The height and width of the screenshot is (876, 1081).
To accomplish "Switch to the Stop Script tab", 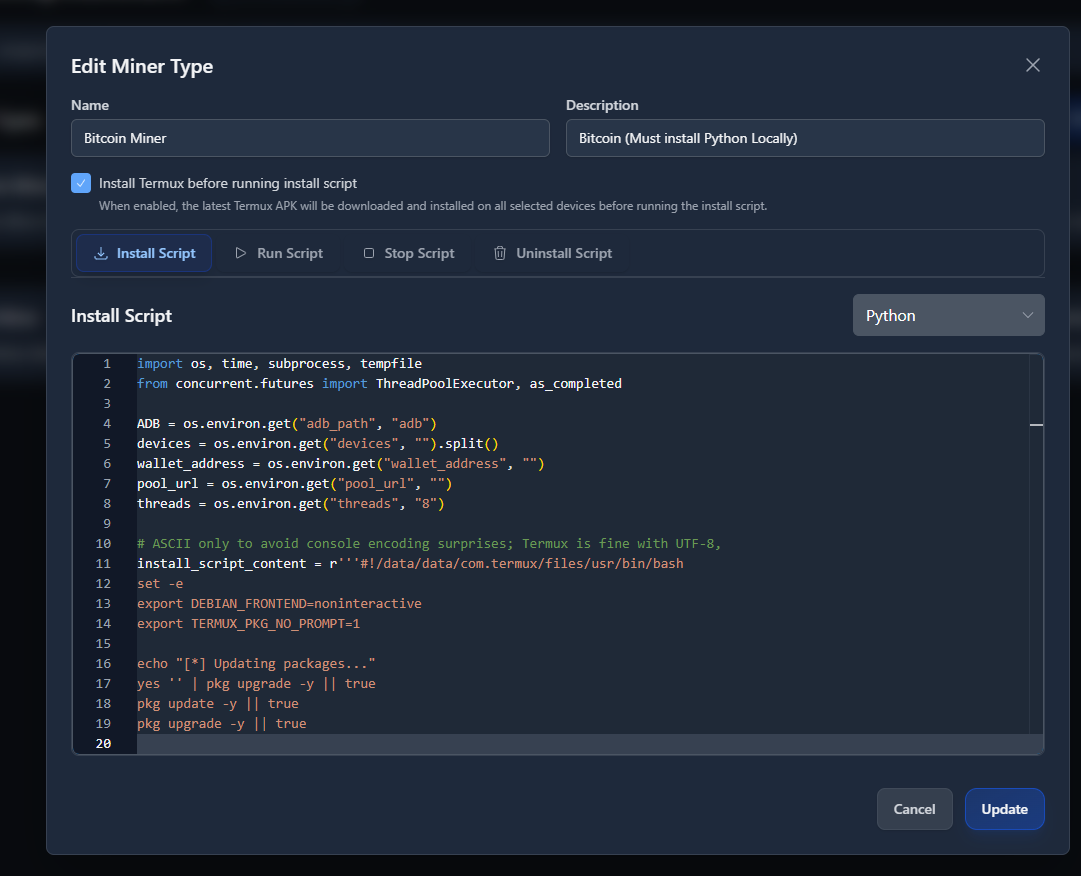I will pos(409,254).
